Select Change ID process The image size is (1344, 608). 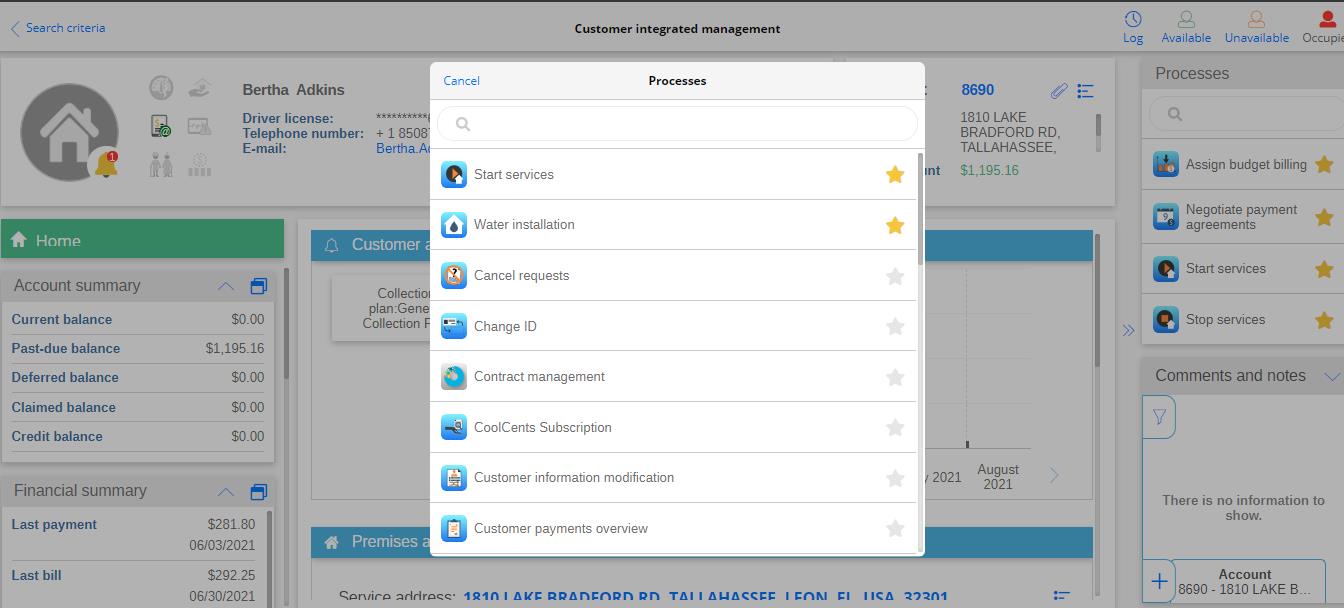point(673,326)
